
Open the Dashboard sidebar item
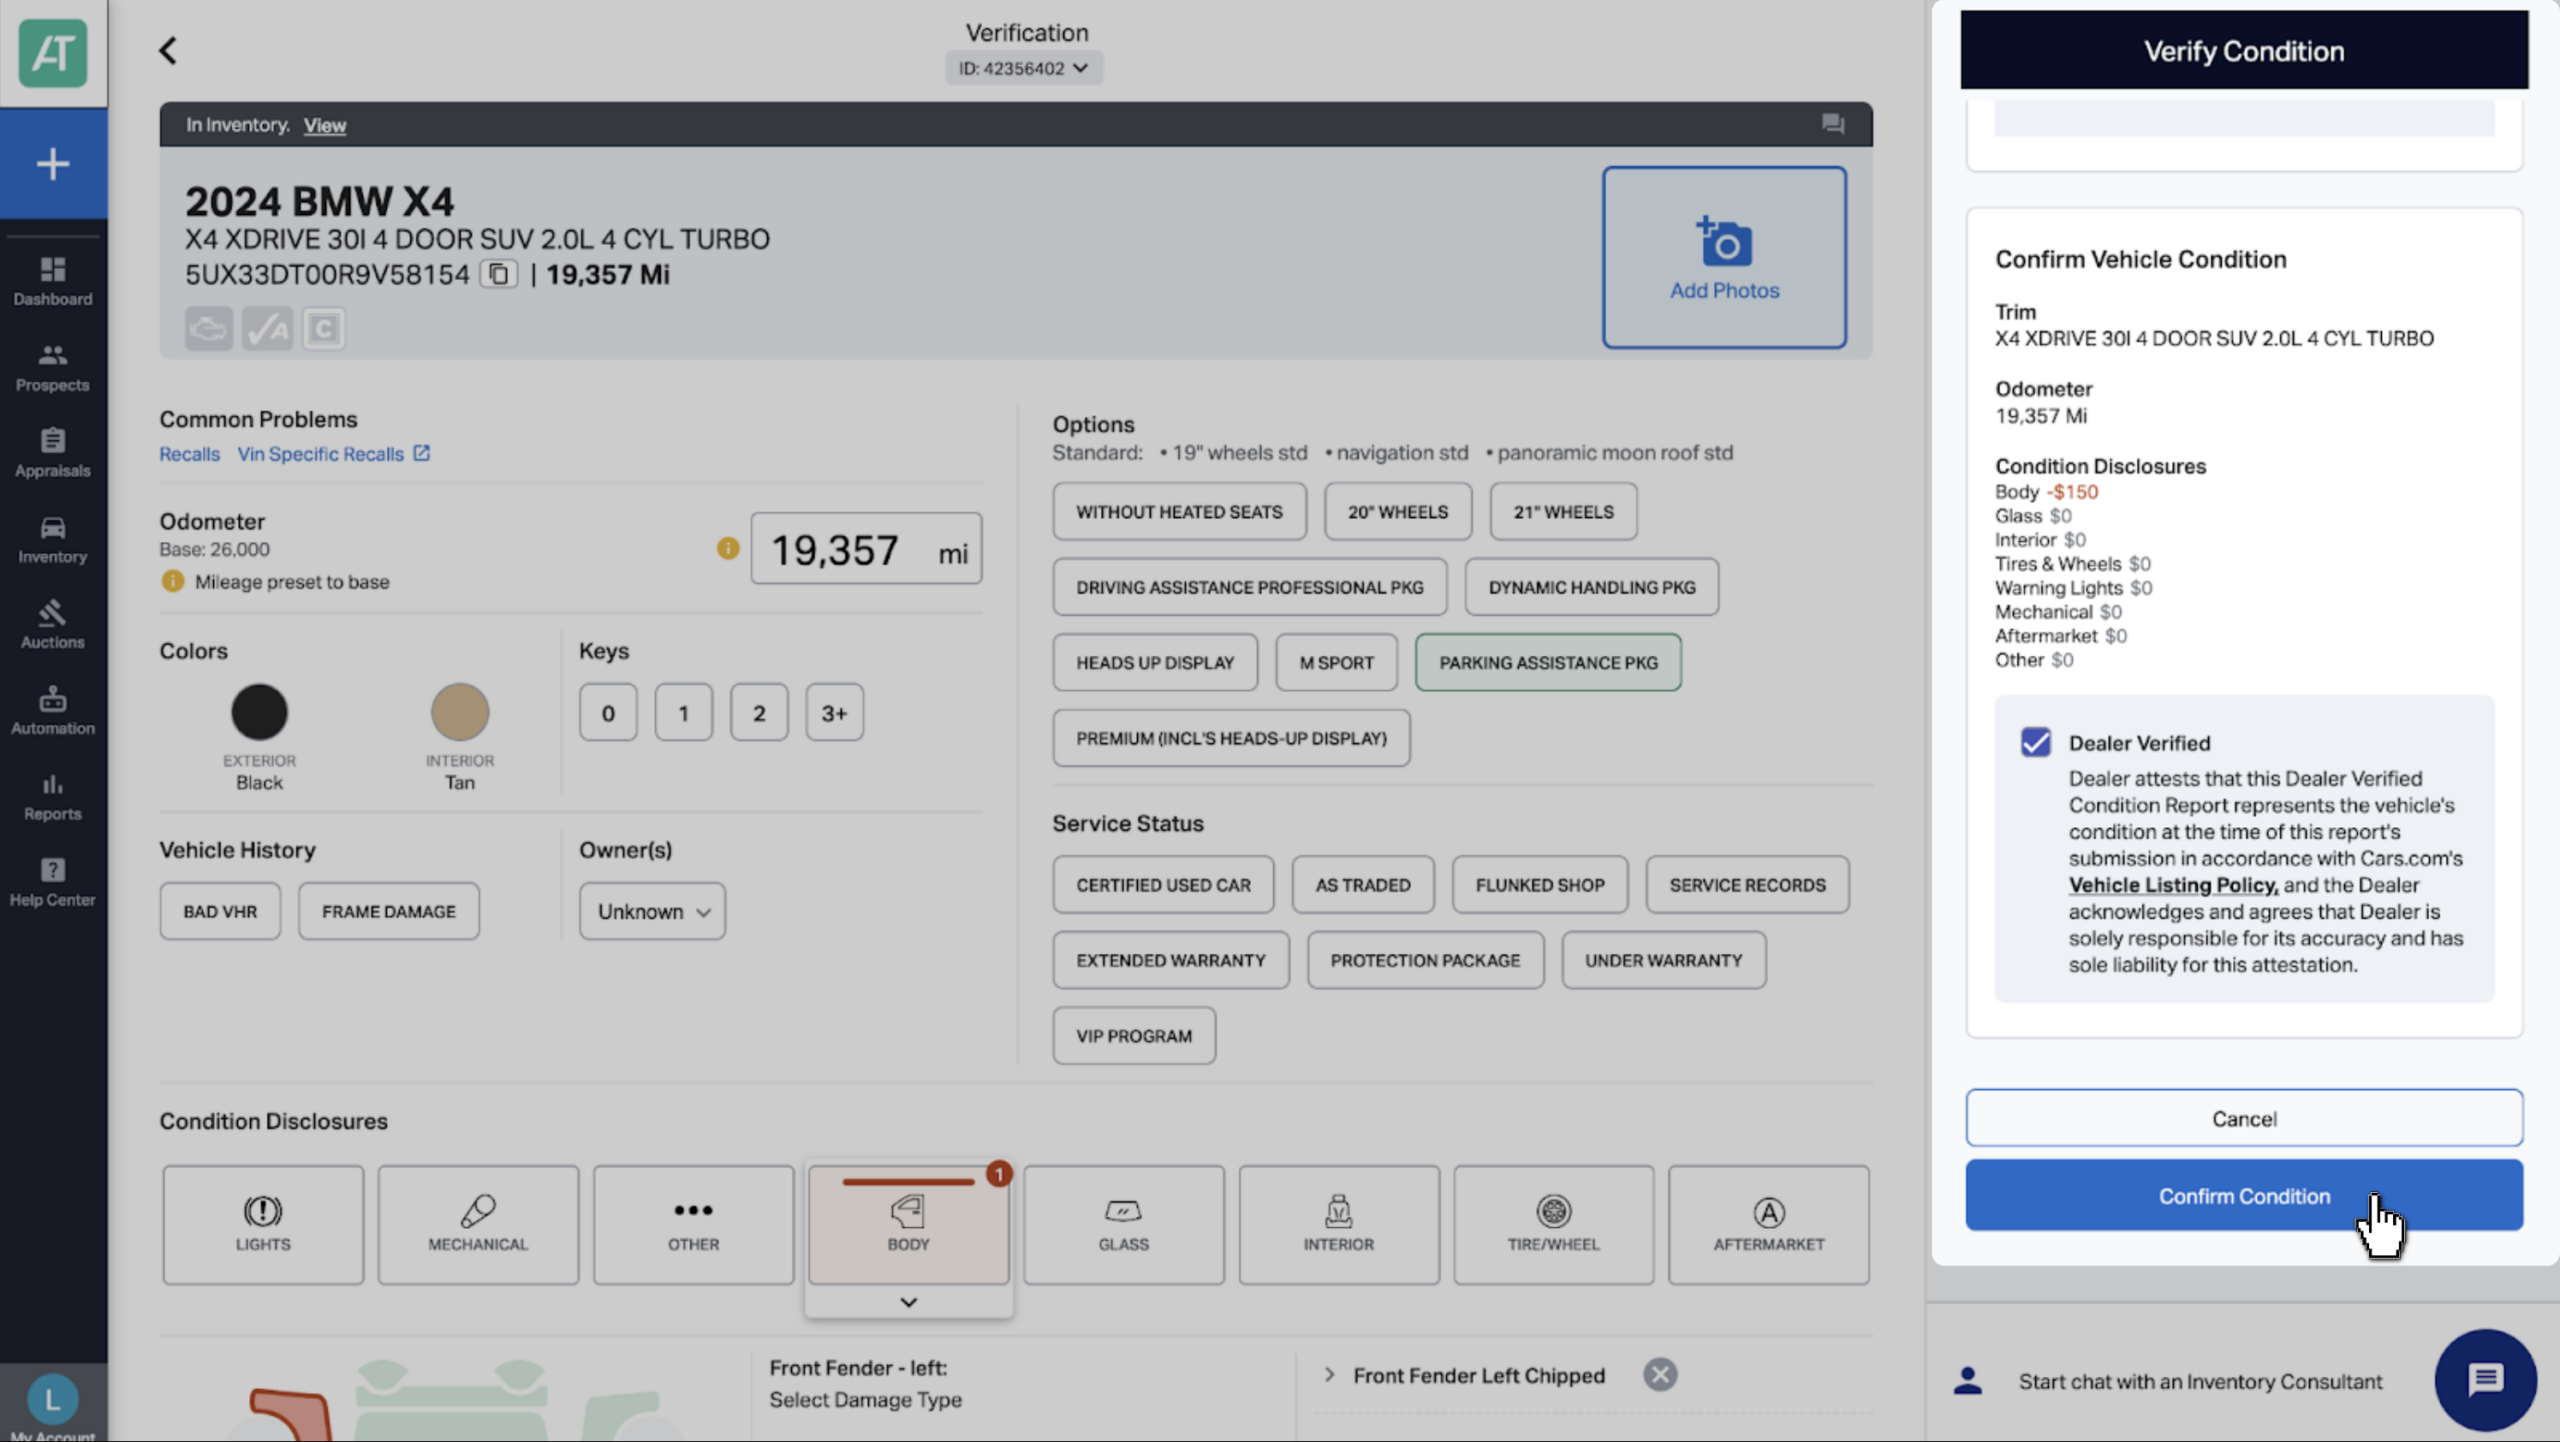click(x=53, y=281)
